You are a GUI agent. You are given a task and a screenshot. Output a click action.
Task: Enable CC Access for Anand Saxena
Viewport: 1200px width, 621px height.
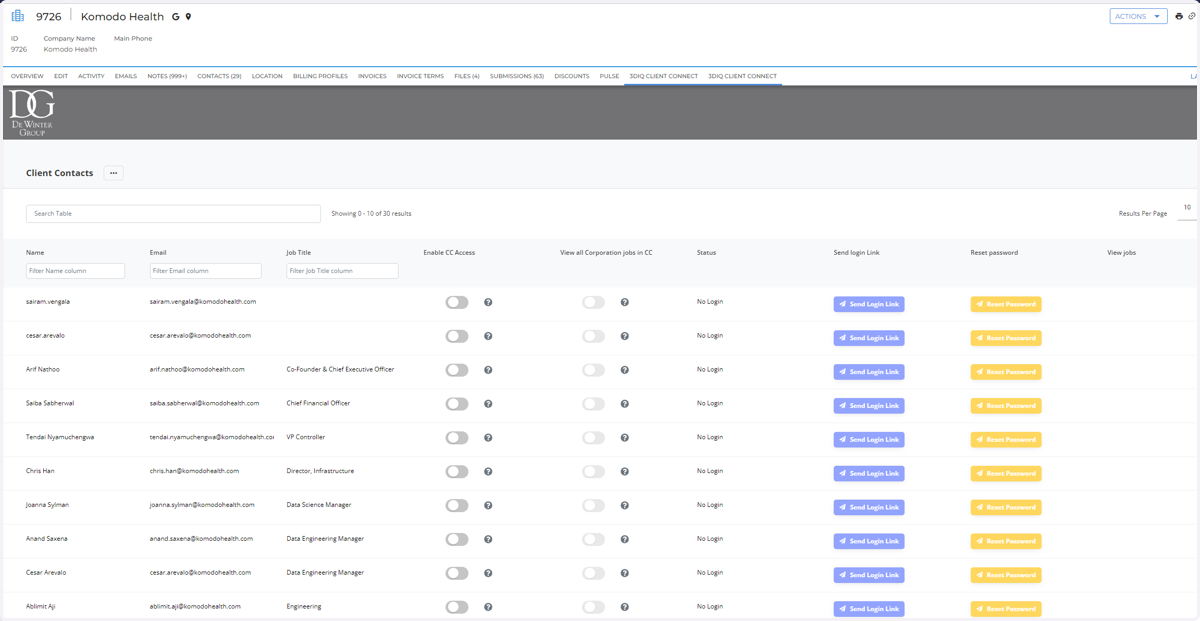click(x=457, y=539)
